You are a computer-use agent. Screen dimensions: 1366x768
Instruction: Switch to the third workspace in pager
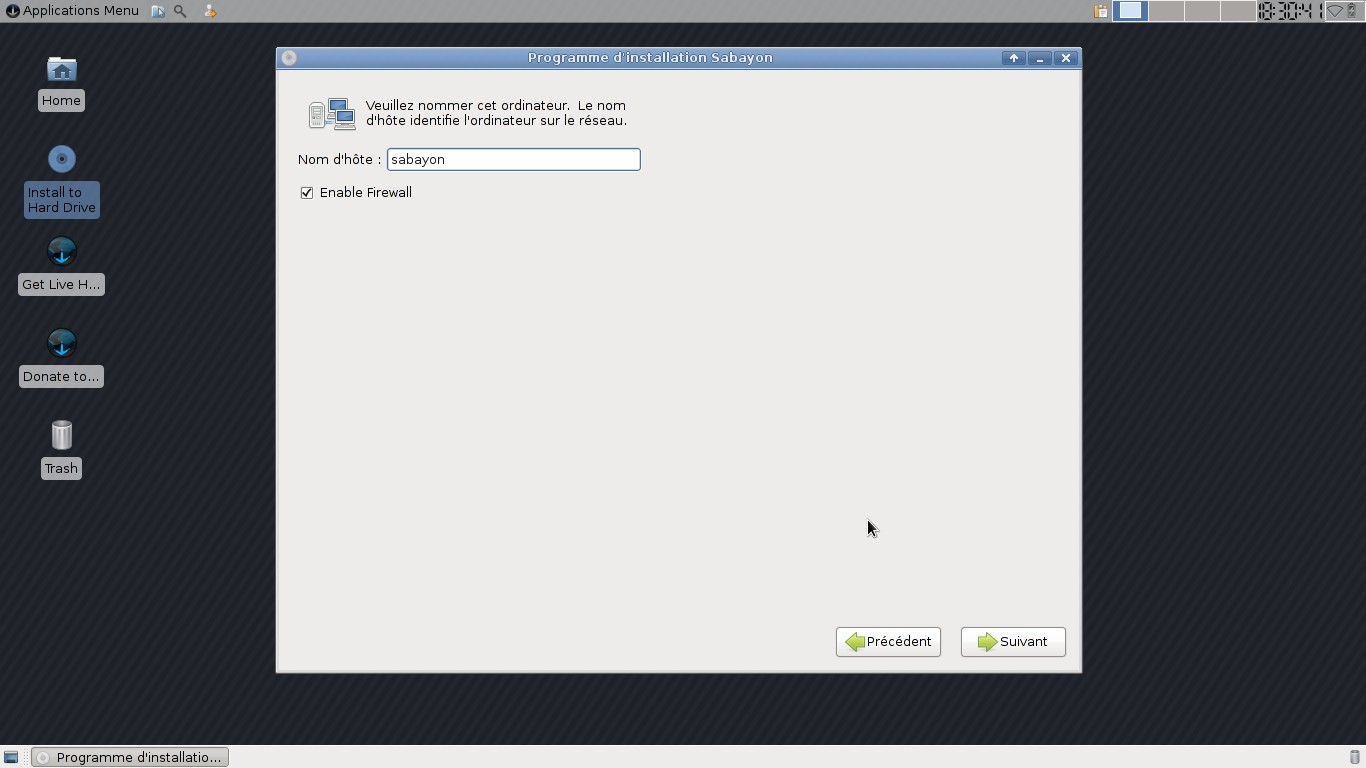coord(1202,11)
